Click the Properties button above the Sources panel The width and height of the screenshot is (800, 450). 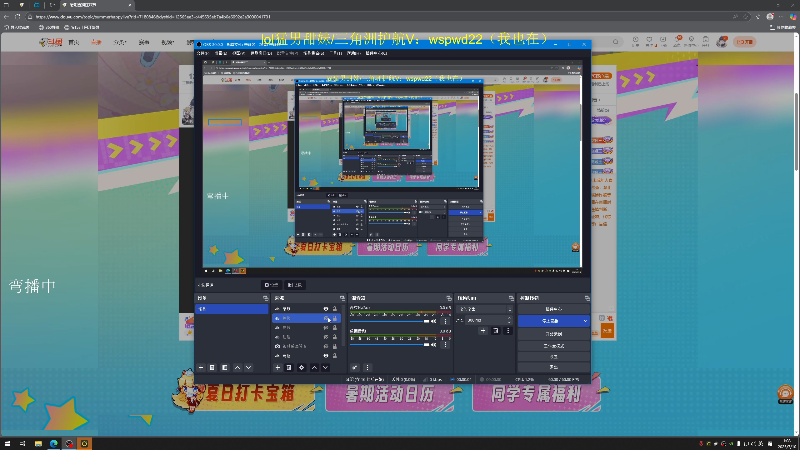click(271, 285)
